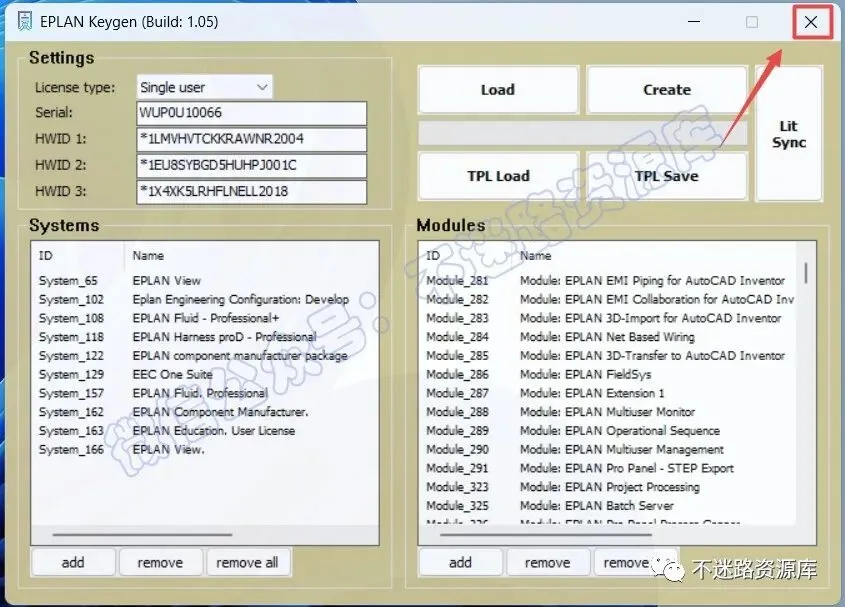Select the System_102 row
The width and height of the screenshot is (845, 607).
point(205,300)
